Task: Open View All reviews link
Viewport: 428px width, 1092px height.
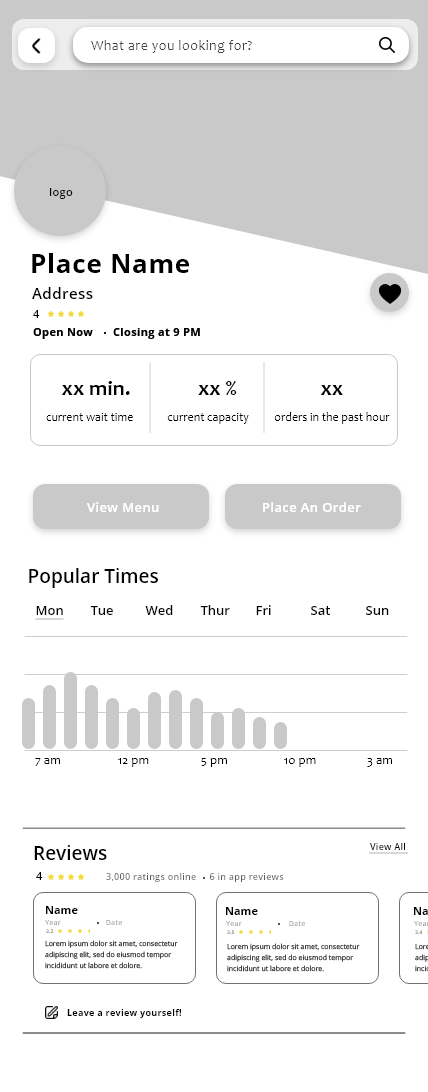Action: click(x=388, y=847)
